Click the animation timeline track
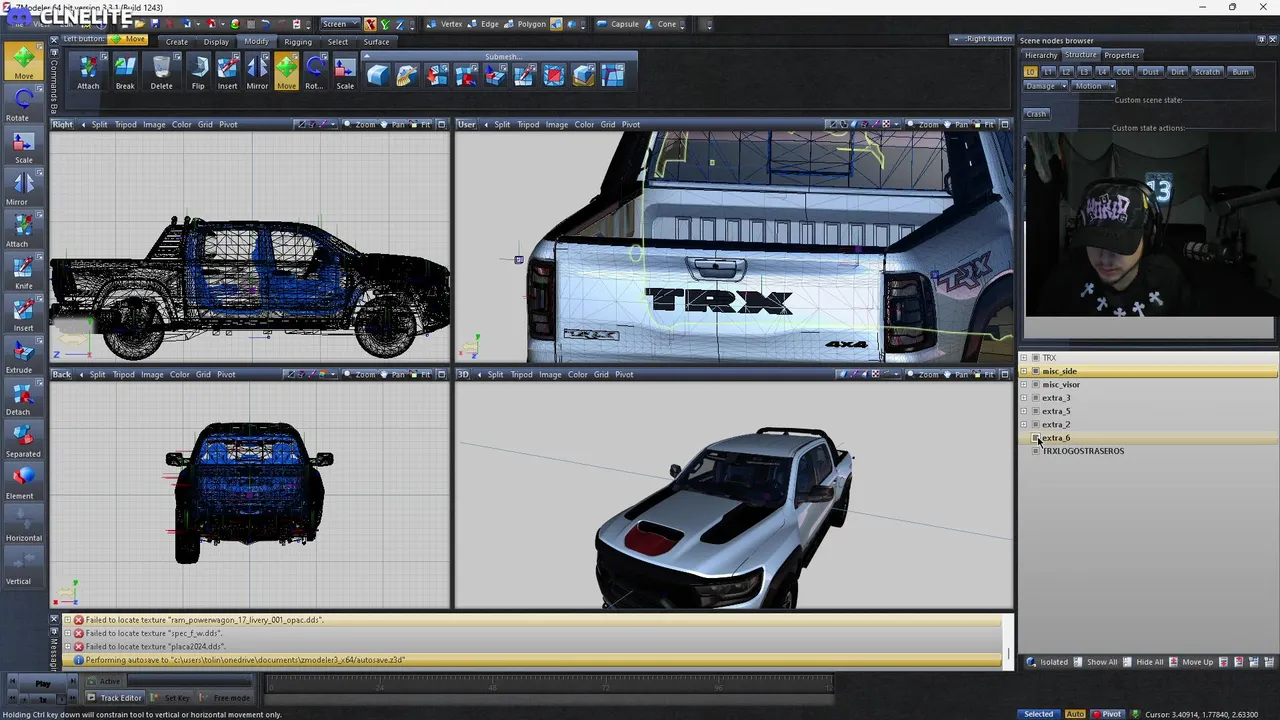The width and height of the screenshot is (1280, 720). 549,684
